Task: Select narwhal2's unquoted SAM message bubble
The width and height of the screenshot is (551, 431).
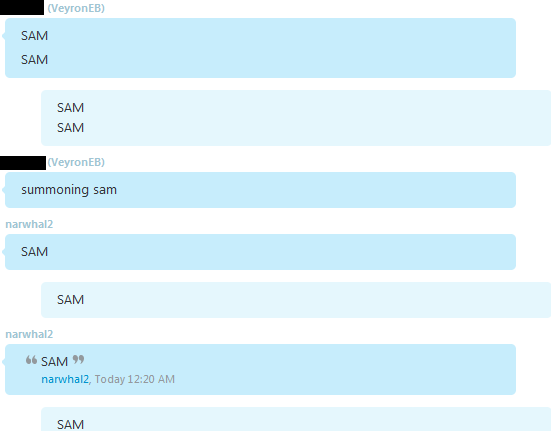Action: [x=260, y=252]
